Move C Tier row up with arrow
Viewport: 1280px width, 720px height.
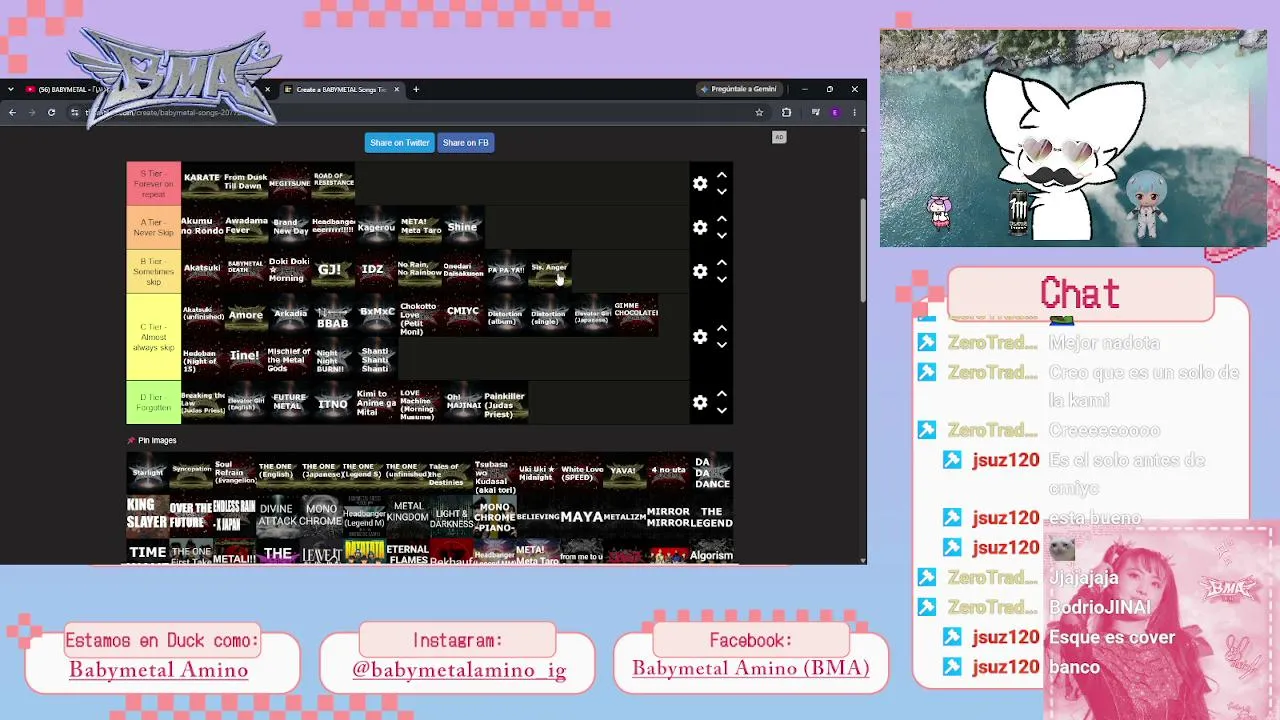(721, 329)
